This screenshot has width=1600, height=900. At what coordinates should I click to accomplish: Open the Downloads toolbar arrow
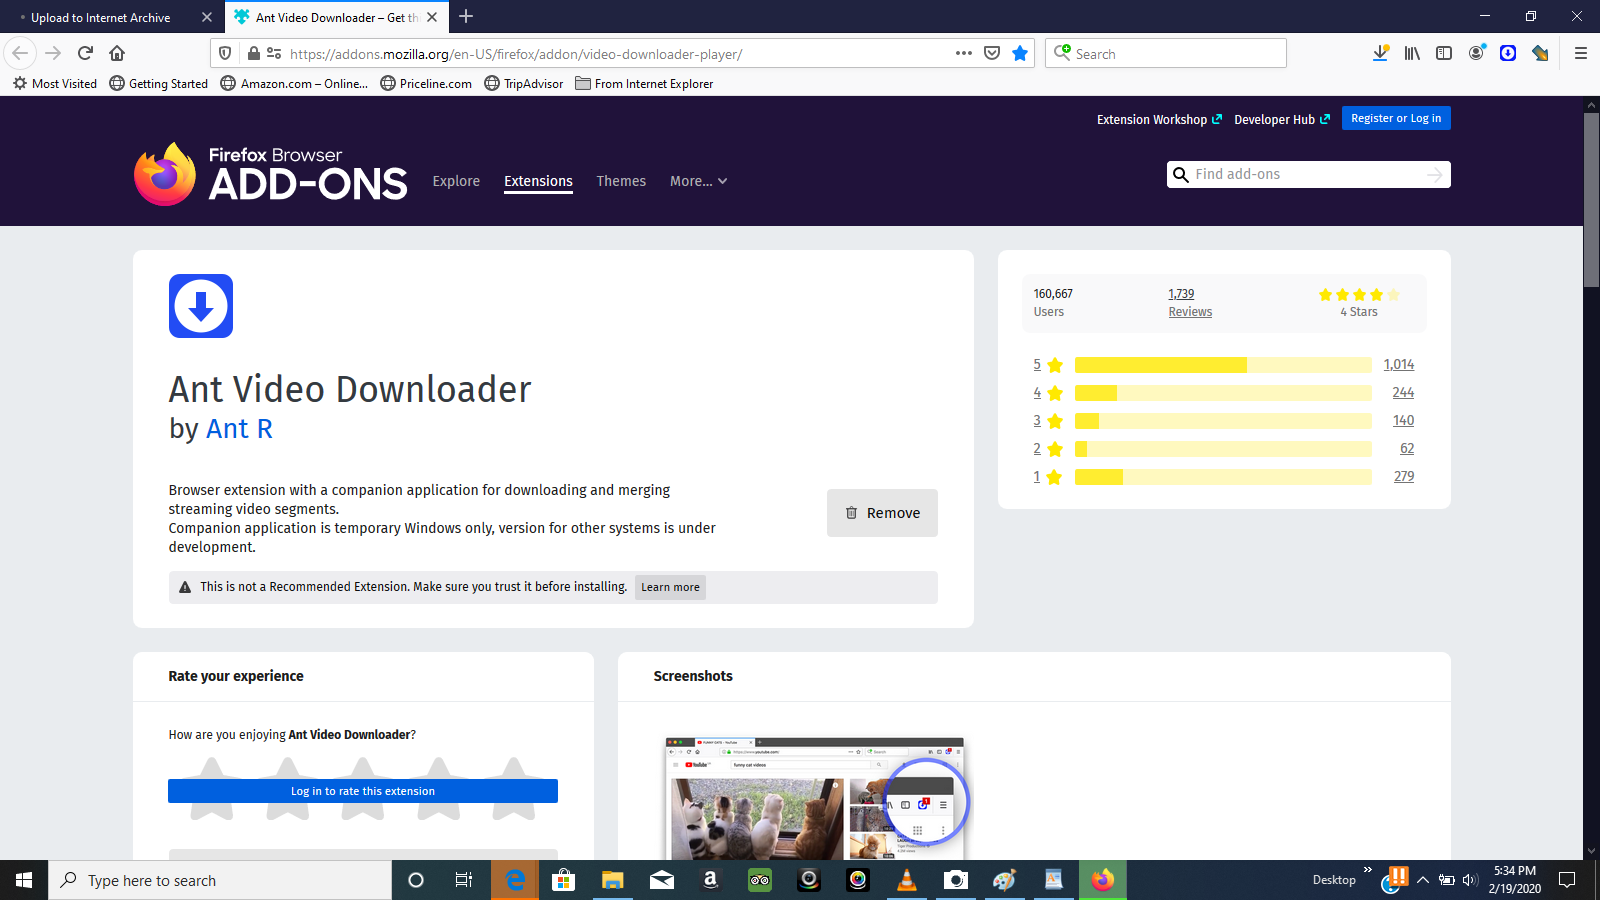[x=1380, y=53]
